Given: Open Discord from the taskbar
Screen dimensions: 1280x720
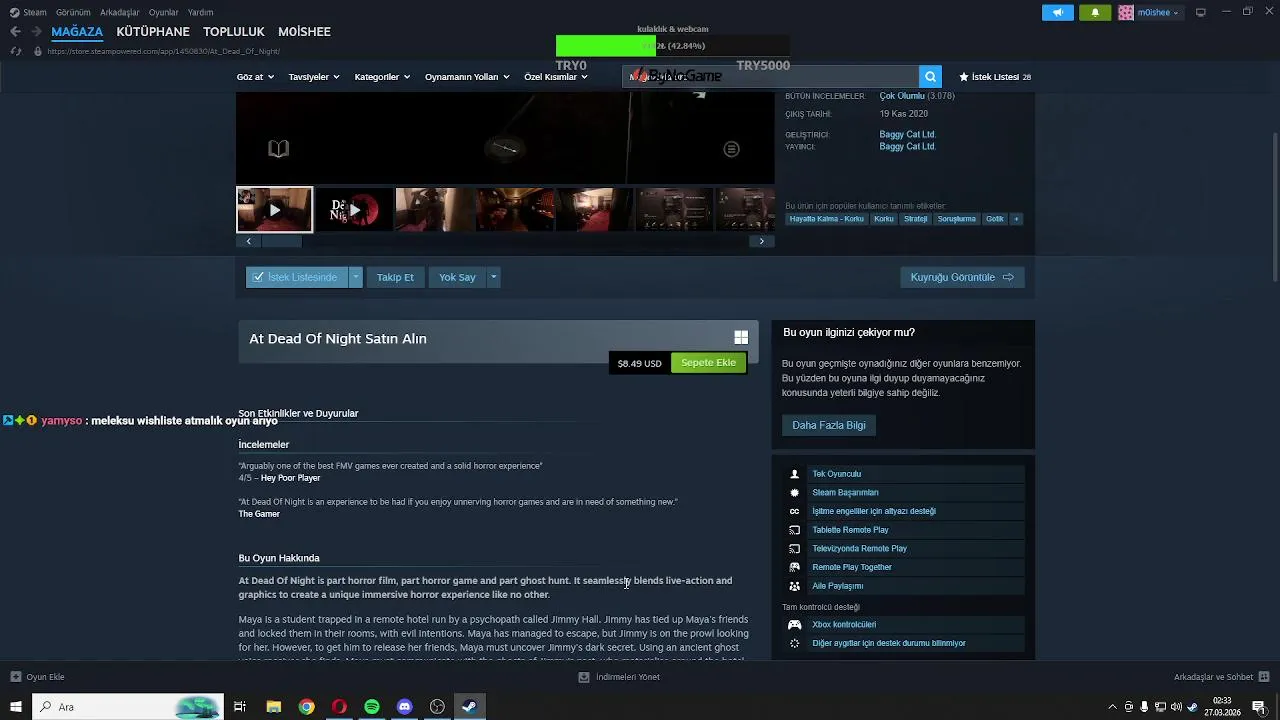Looking at the screenshot, I should tap(405, 707).
